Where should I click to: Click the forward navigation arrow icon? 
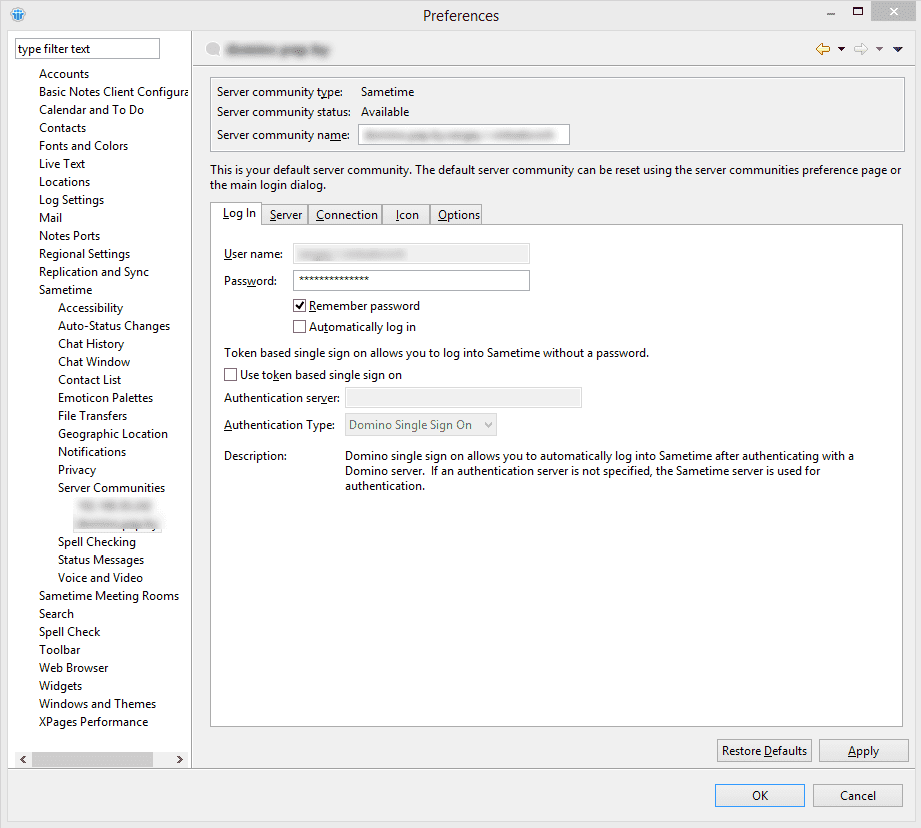861,49
